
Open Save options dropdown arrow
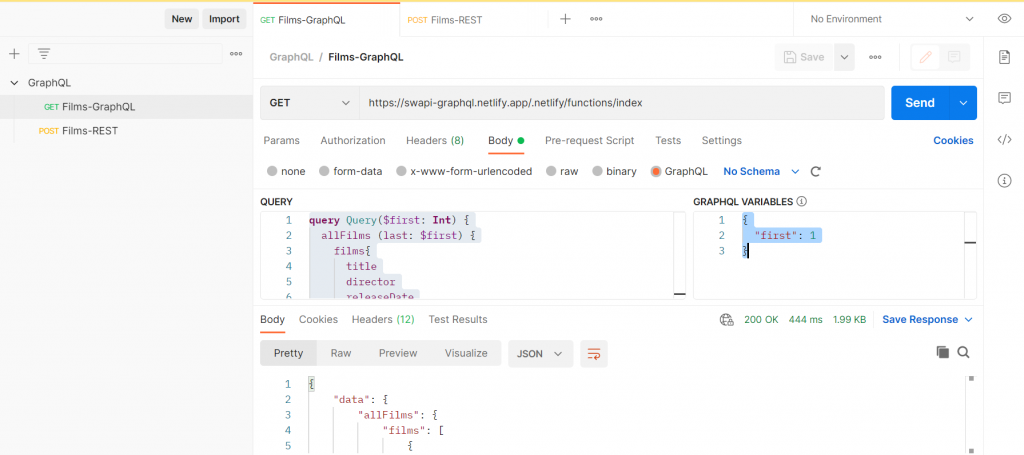click(844, 57)
